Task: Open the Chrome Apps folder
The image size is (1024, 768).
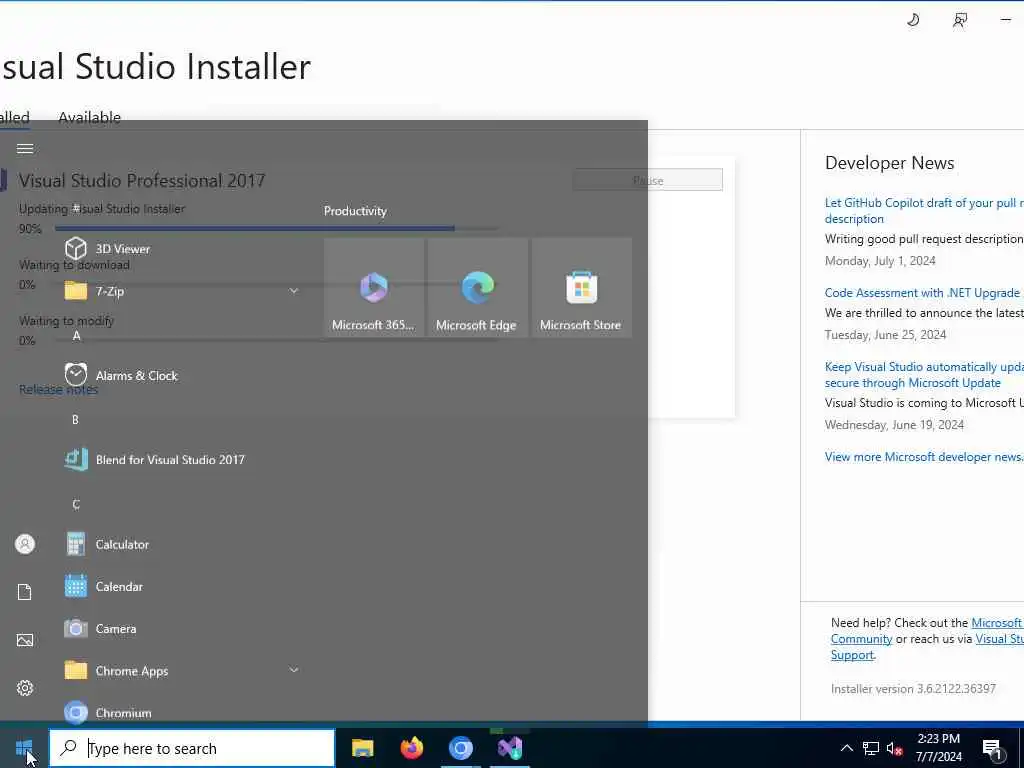Action: 183,671
